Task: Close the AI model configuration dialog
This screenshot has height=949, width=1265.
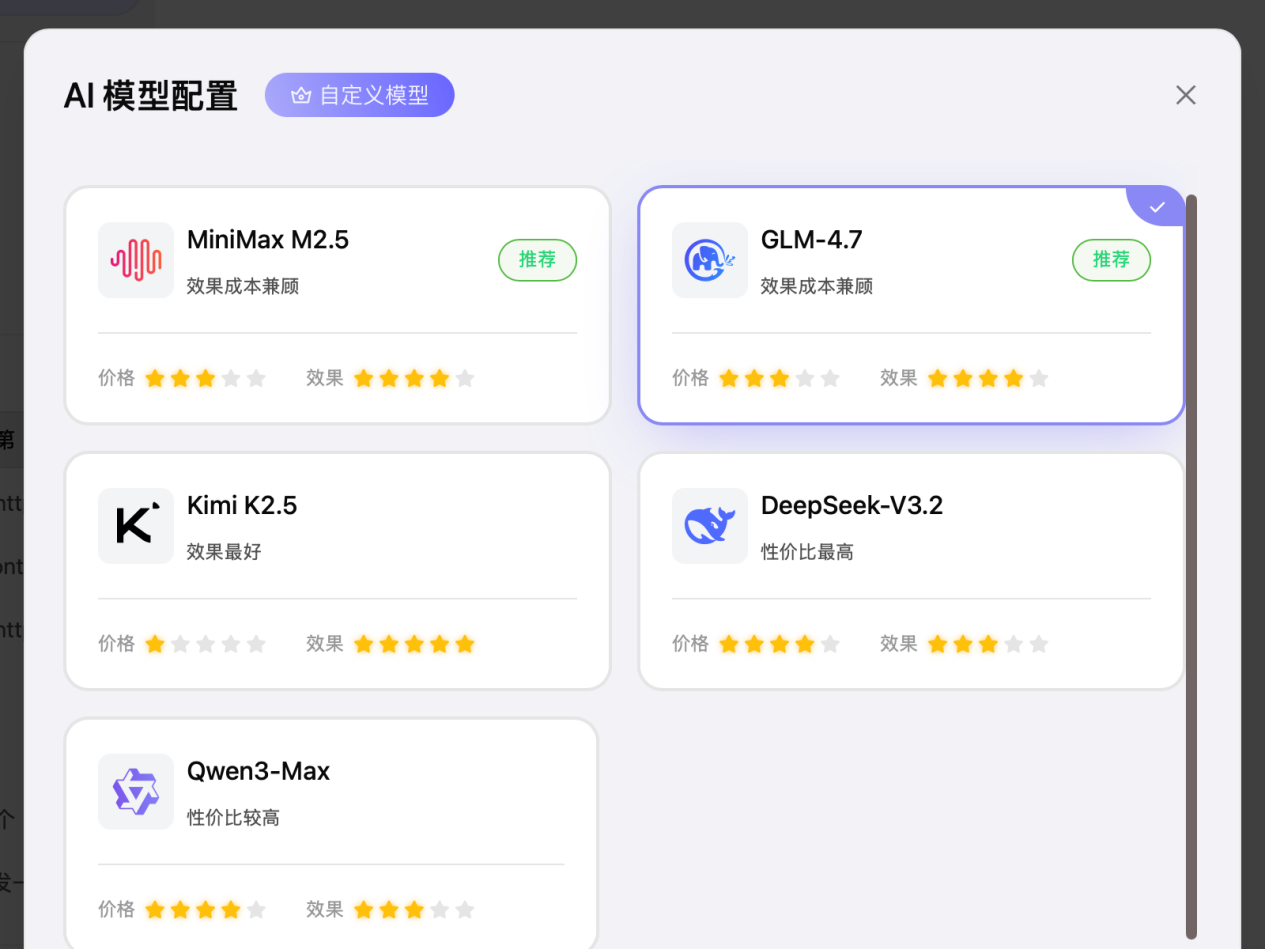Action: pyautogui.click(x=1185, y=94)
